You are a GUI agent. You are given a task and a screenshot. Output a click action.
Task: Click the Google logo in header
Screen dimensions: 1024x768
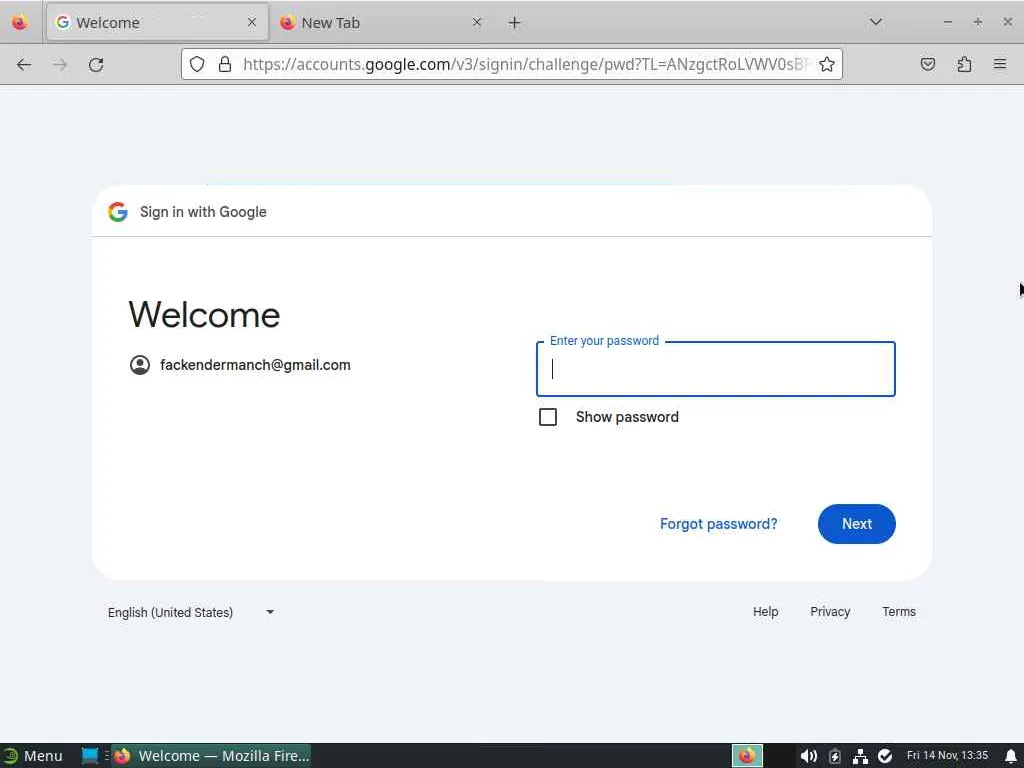118,212
